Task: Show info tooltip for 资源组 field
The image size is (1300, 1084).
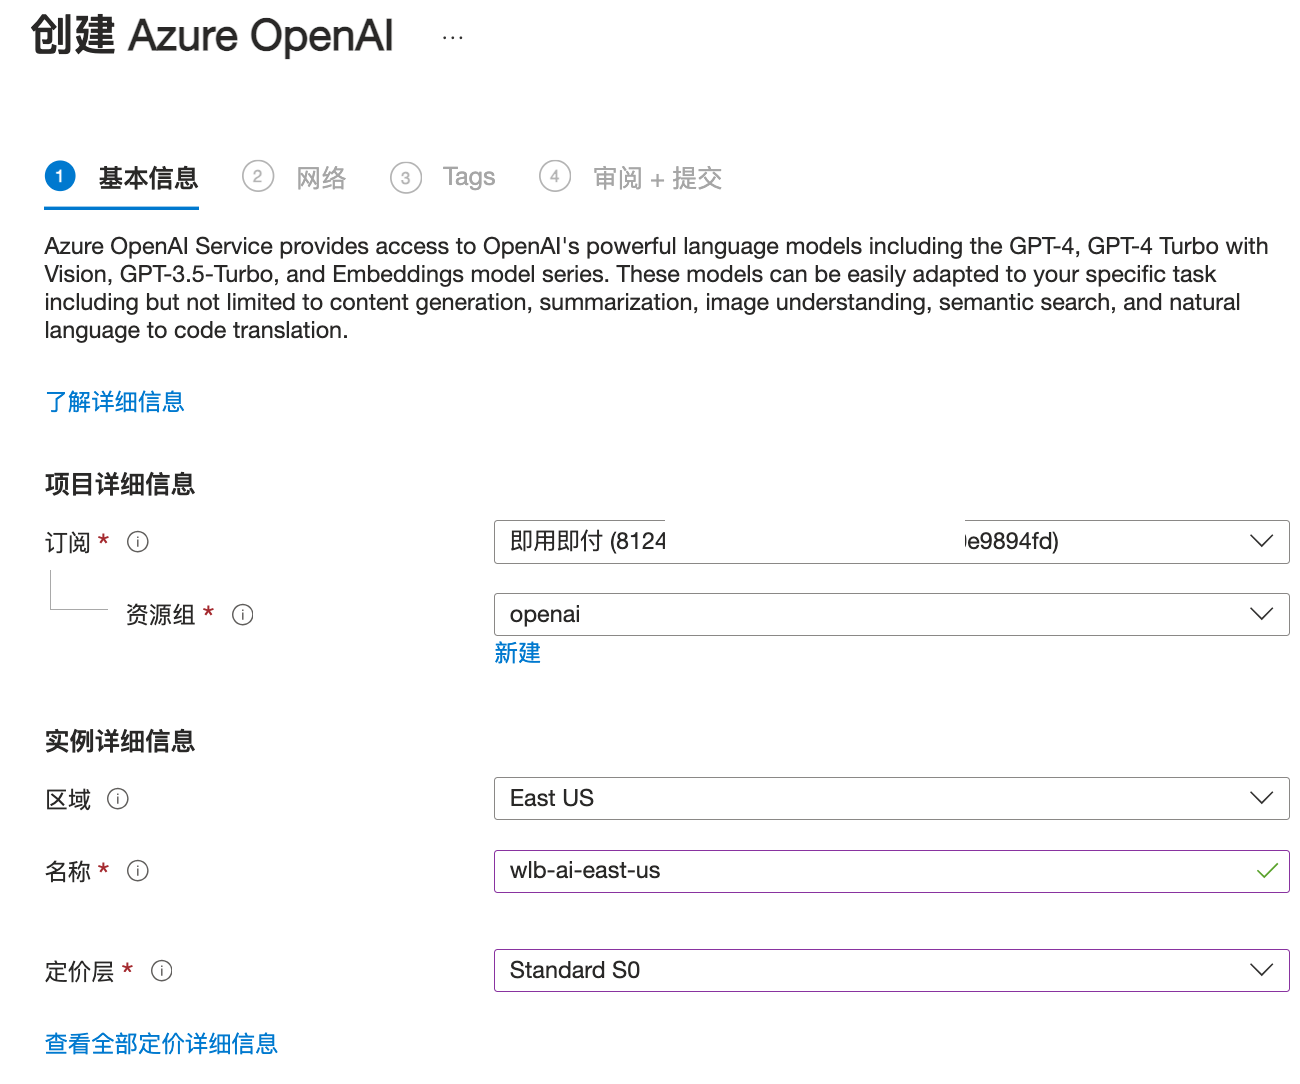Action: [x=243, y=615]
